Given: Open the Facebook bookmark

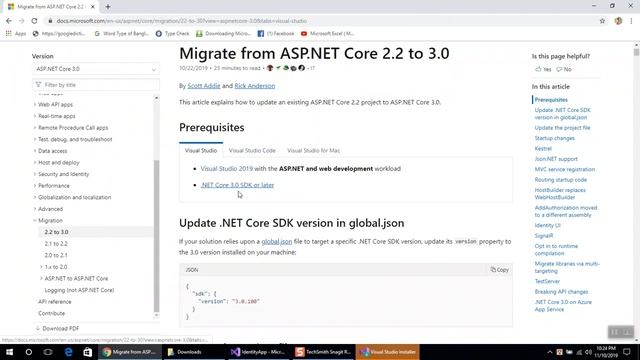Looking at the screenshot, I should click(276, 33).
